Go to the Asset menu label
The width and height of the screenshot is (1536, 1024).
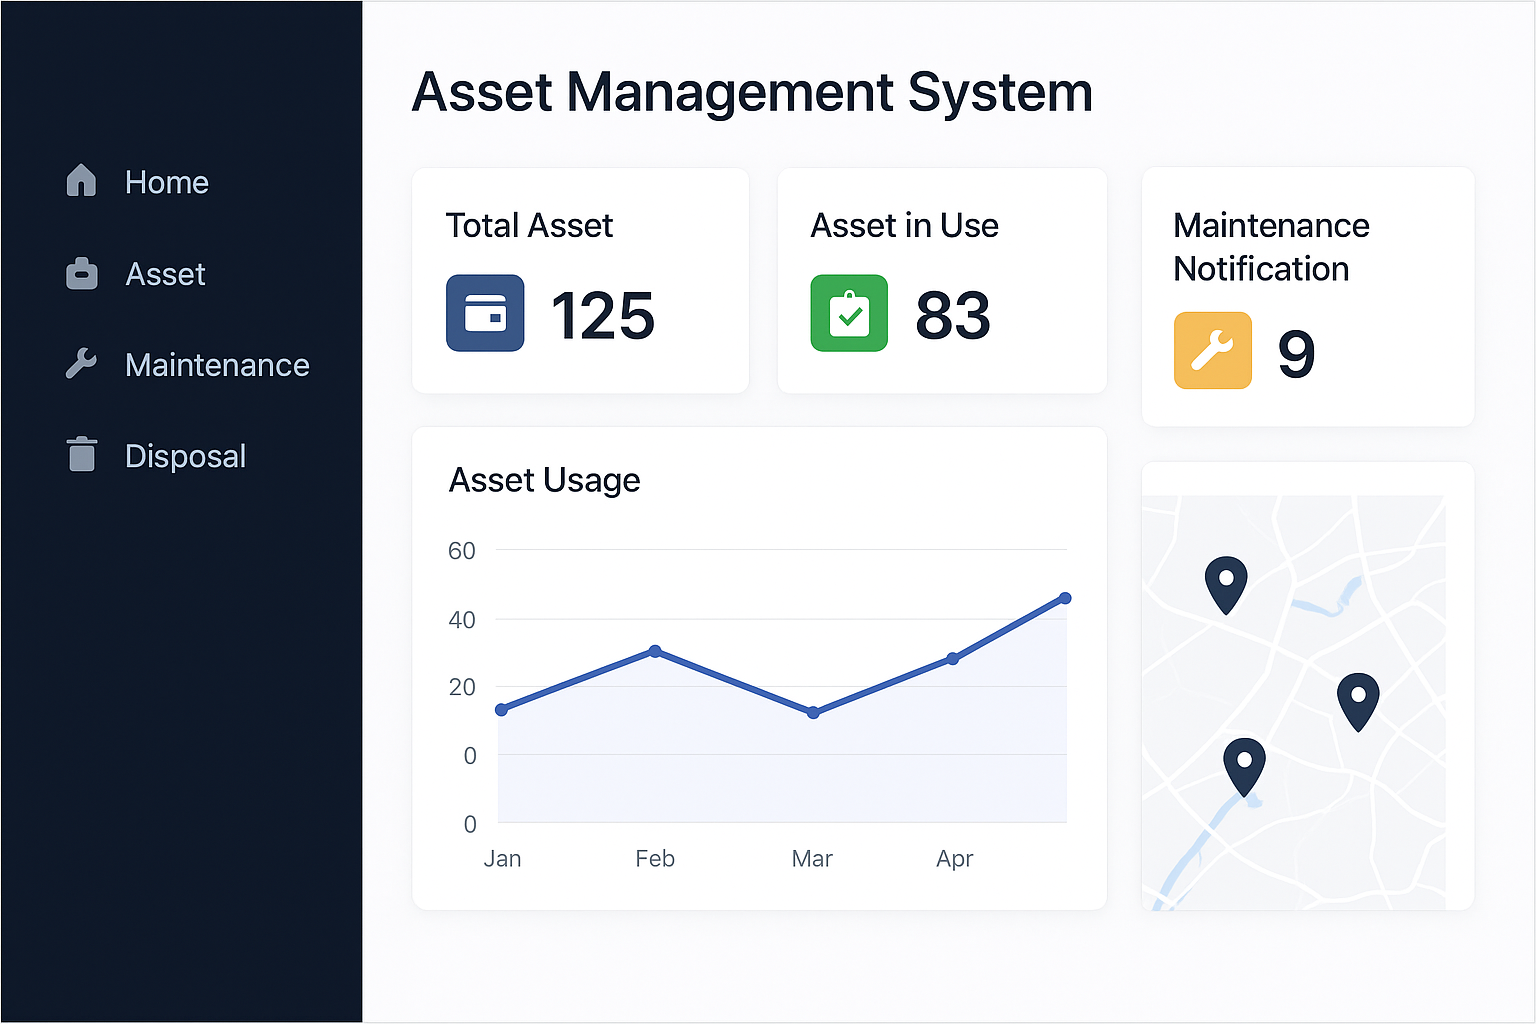165,274
